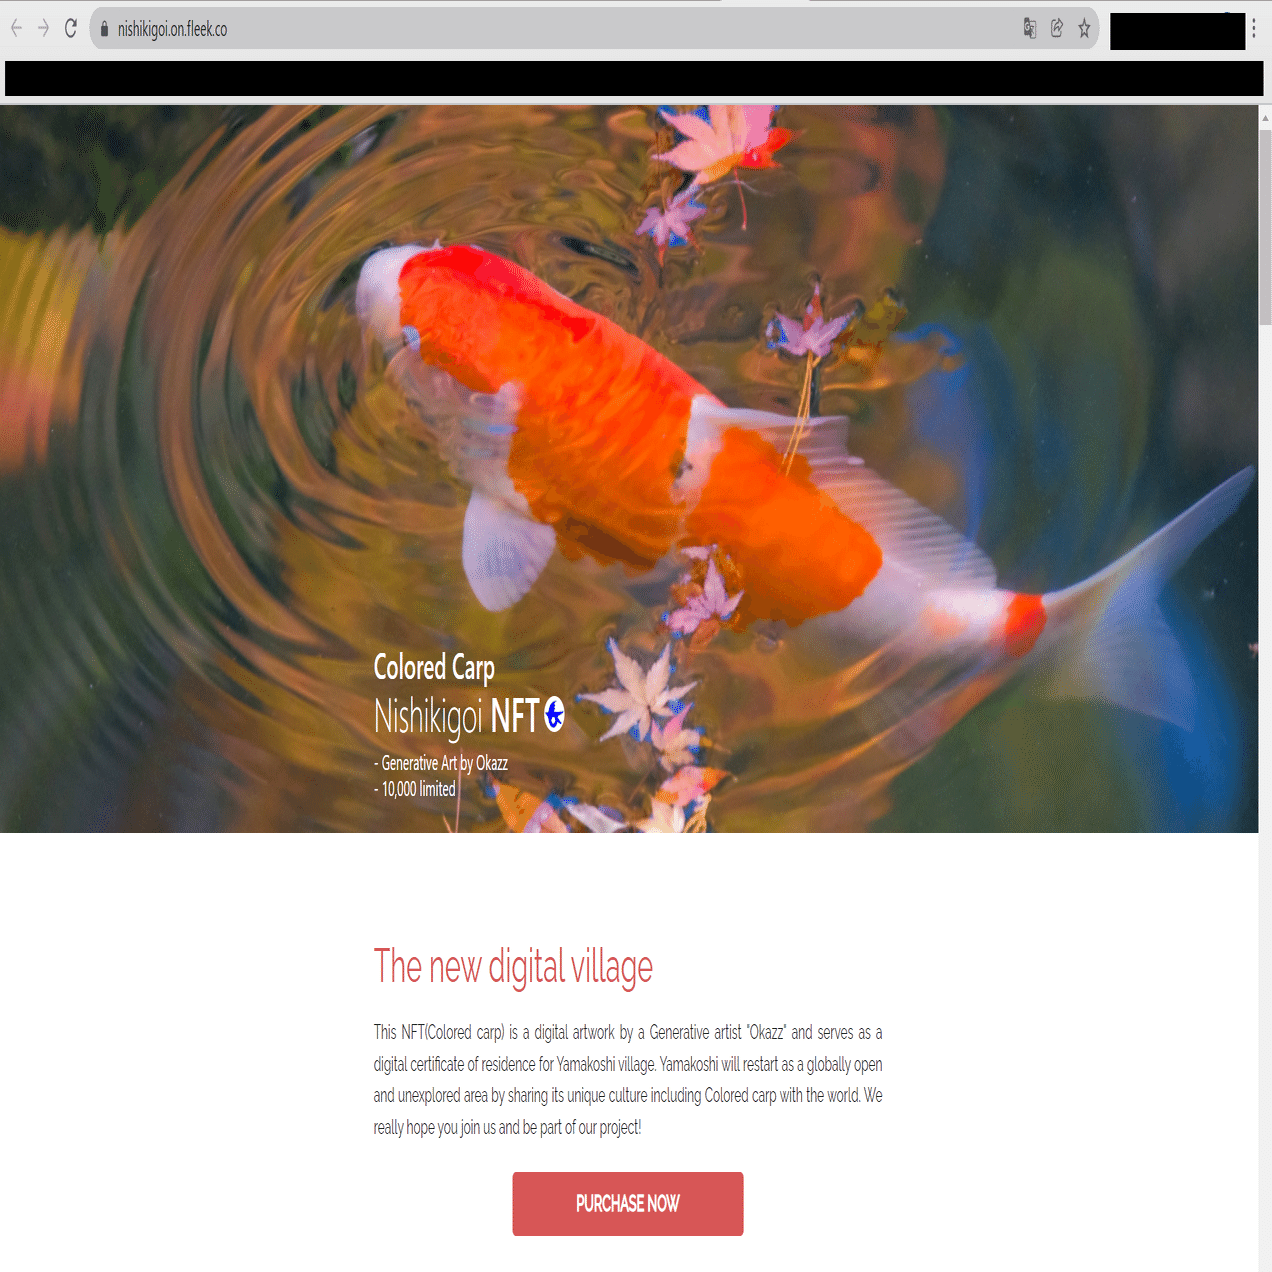Image resolution: width=1272 pixels, height=1272 pixels.
Task: Focus the nishikigoi.on.fleek.co address bar
Action: tap(560, 29)
